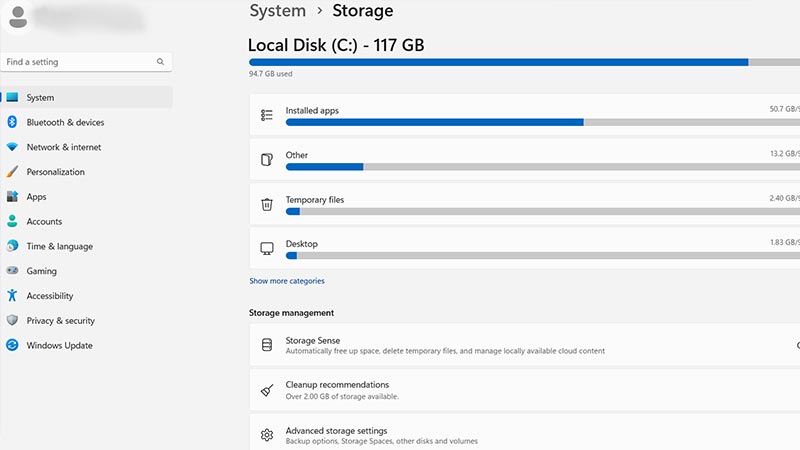
Task: Click the Advanced storage settings gear icon
Action: (x=267, y=435)
